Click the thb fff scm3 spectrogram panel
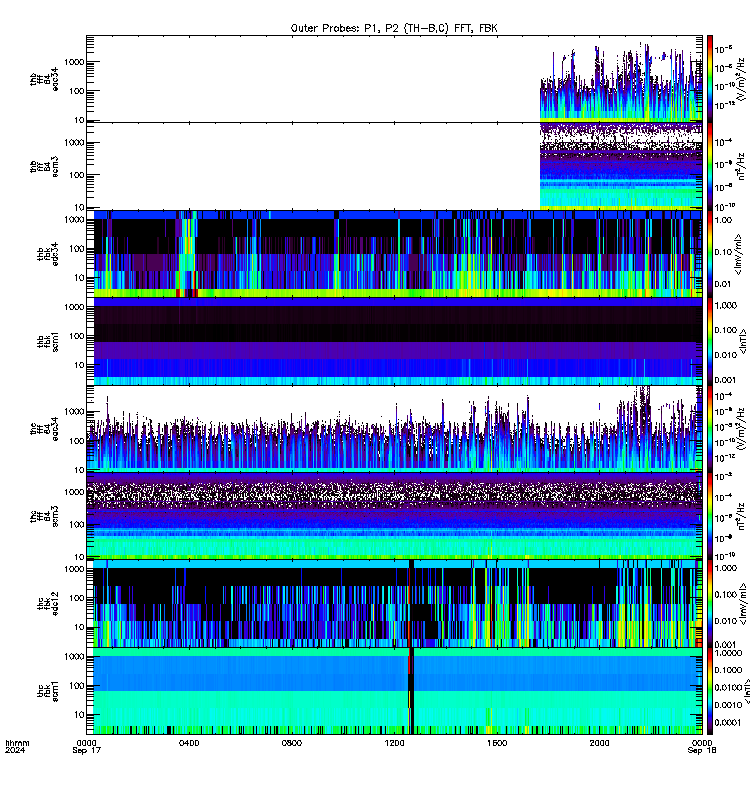 tap(394, 166)
